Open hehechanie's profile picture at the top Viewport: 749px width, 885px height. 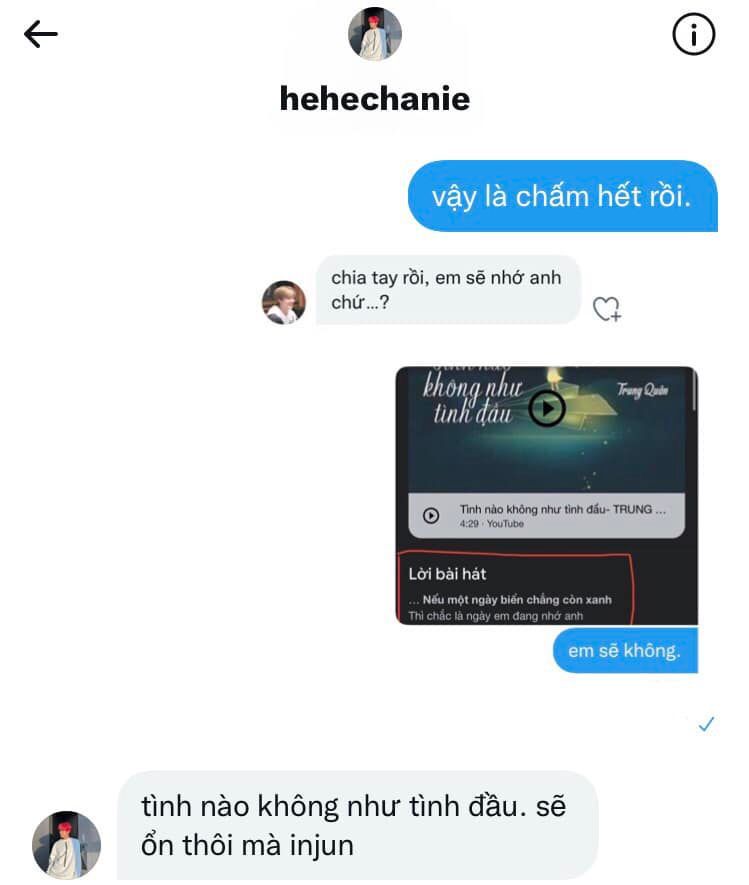[375, 34]
